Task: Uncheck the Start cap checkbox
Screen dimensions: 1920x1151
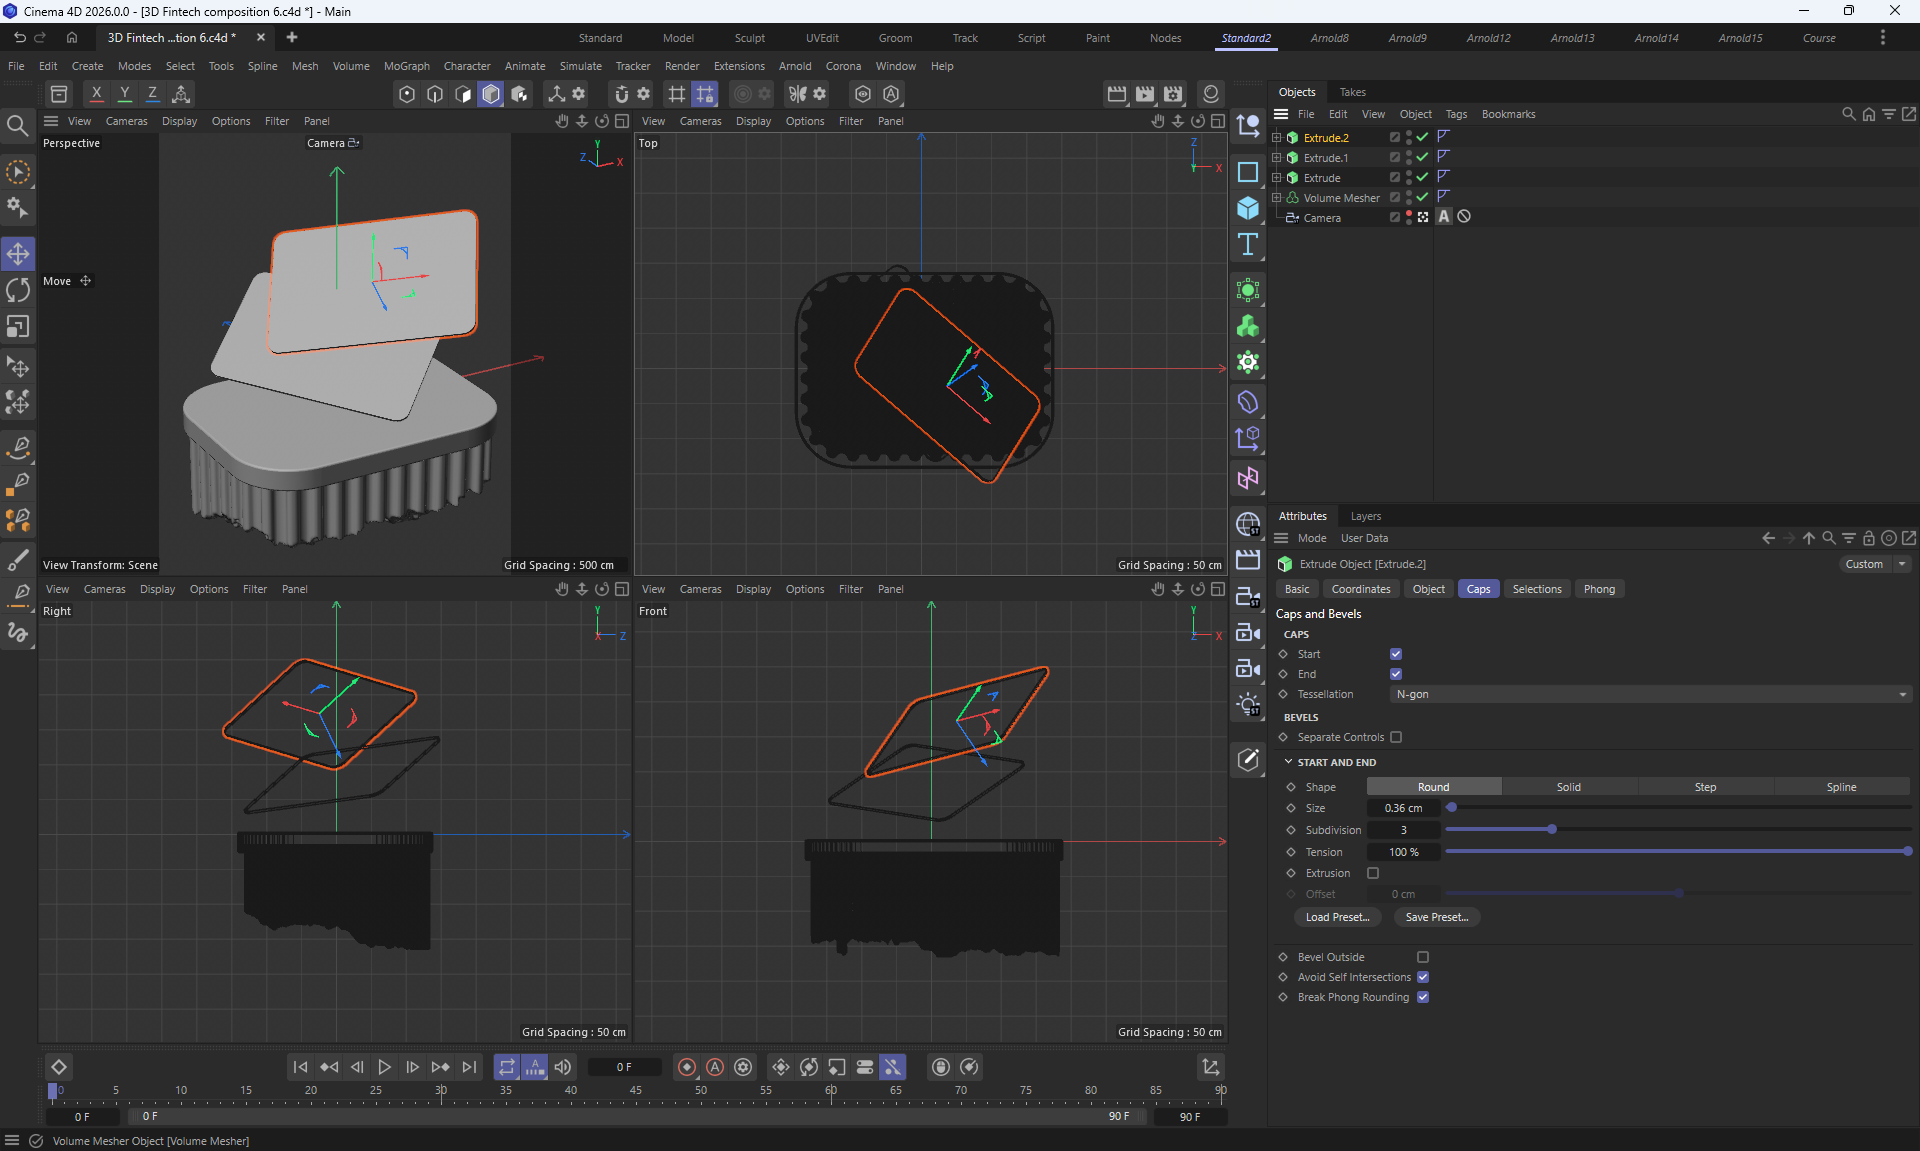Action: point(1396,654)
